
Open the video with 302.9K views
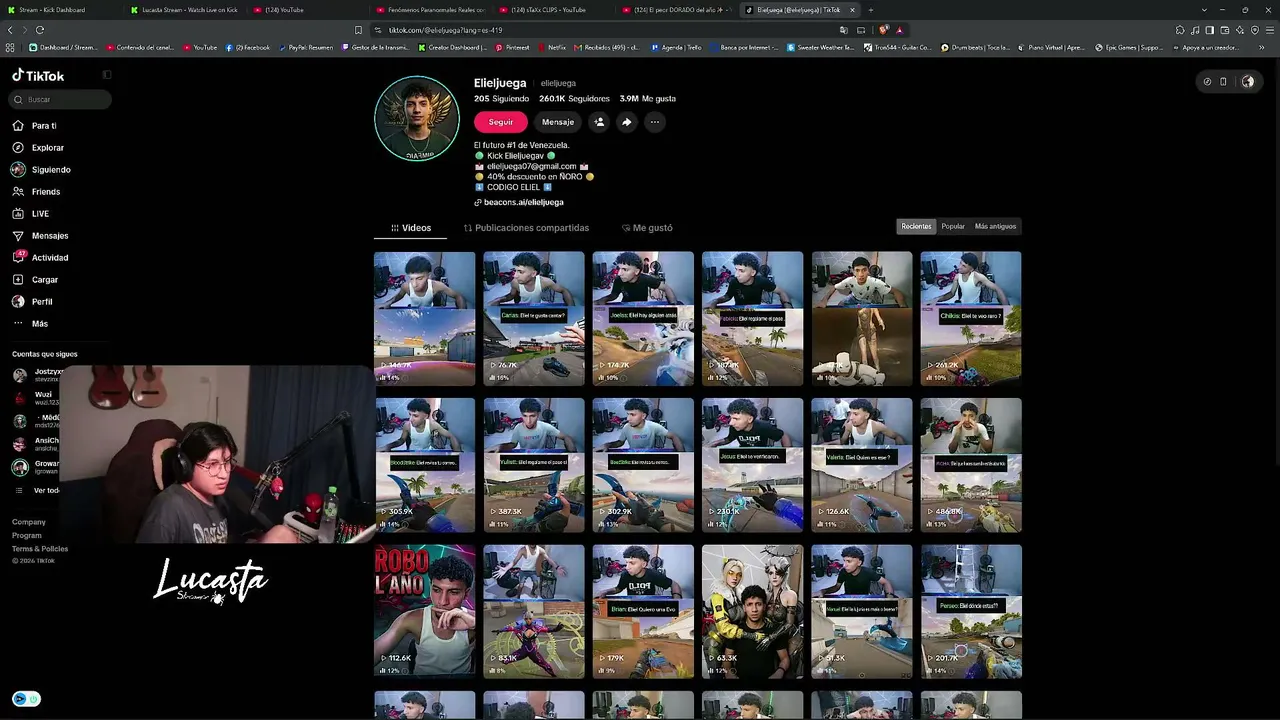[643, 465]
